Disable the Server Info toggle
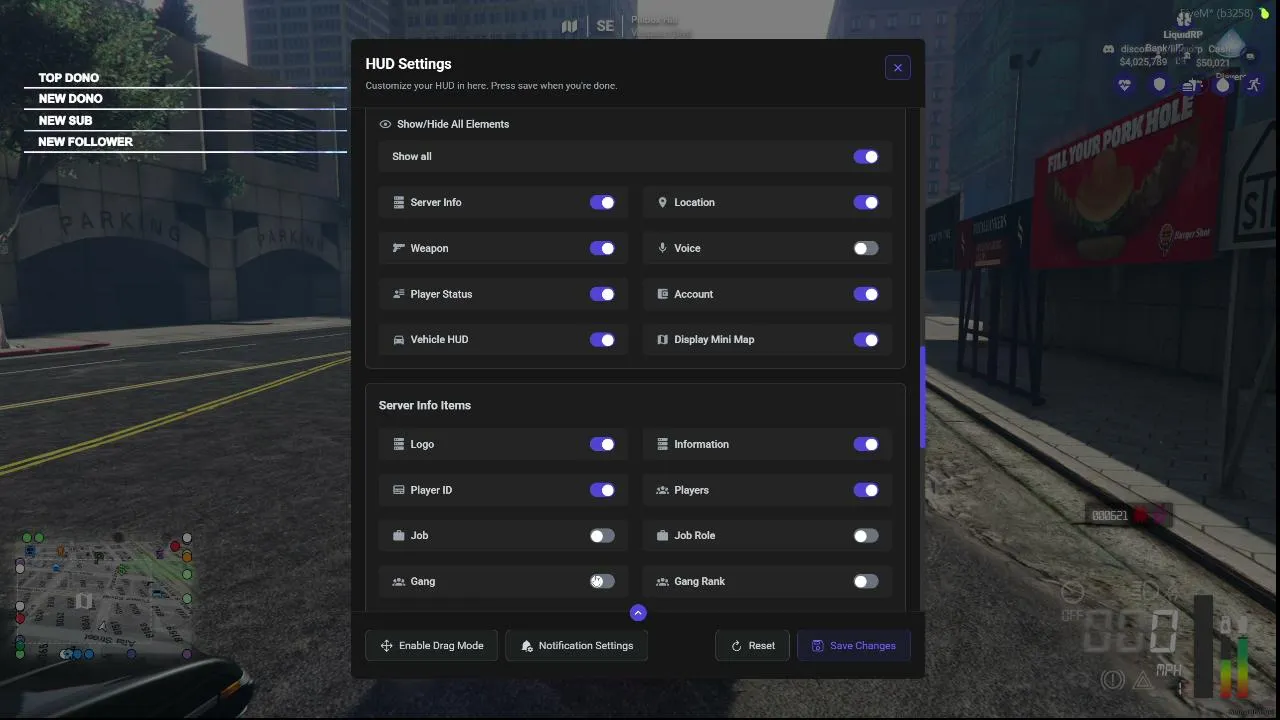The image size is (1280, 720). [602, 202]
